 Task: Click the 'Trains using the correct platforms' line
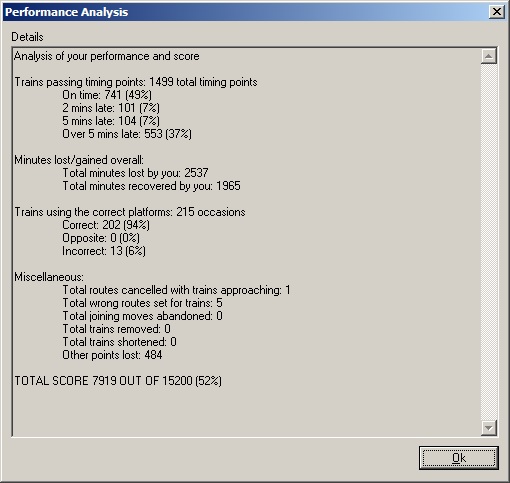pos(130,212)
